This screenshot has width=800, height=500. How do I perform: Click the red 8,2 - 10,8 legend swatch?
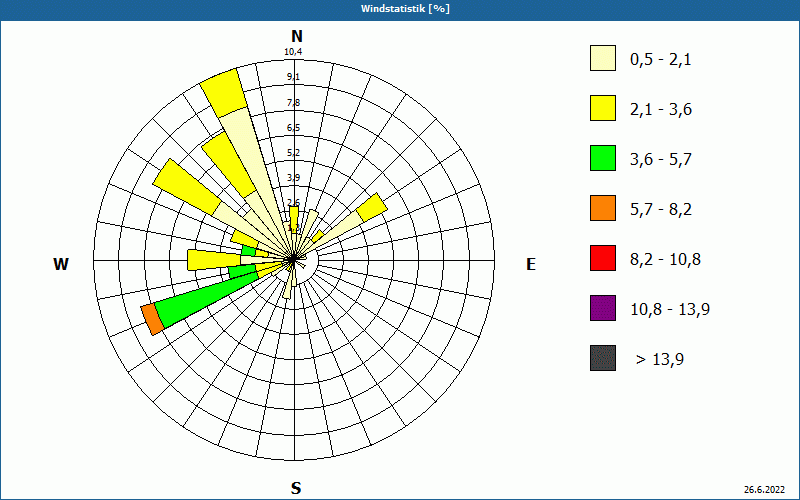coord(603,258)
